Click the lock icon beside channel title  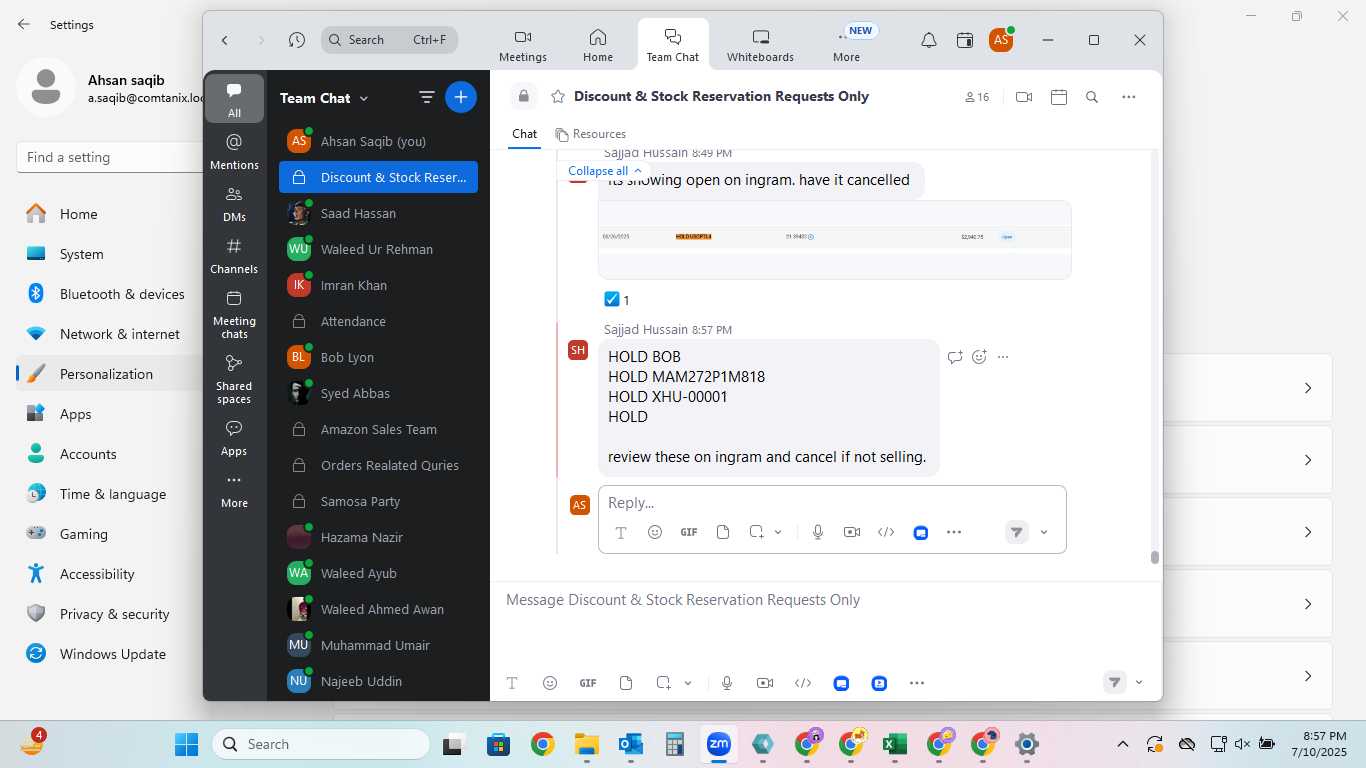click(x=523, y=97)
